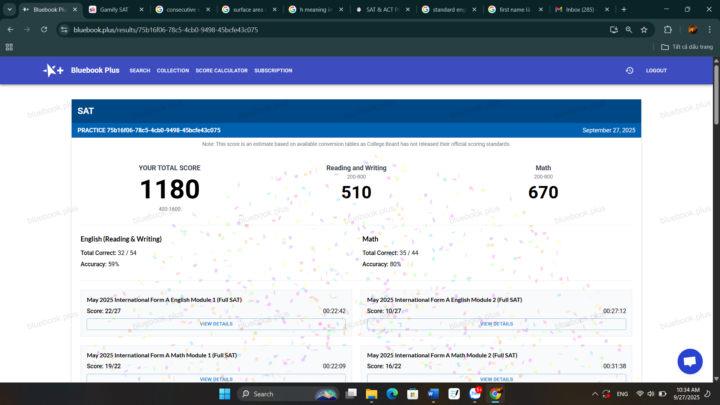Open File Explorer from the taskbar
720x405 pixels.
click(371, 394)
